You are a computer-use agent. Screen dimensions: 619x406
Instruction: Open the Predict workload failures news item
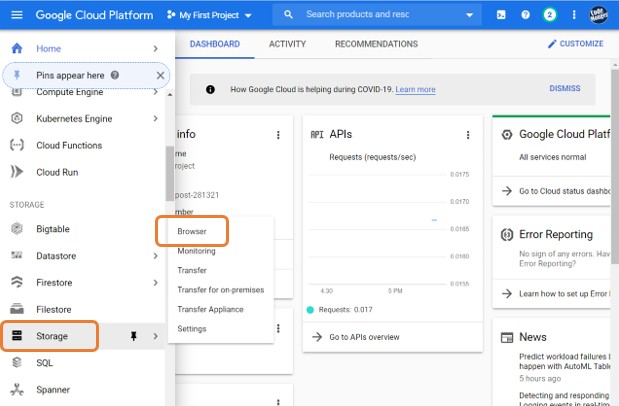coord(565,361)
